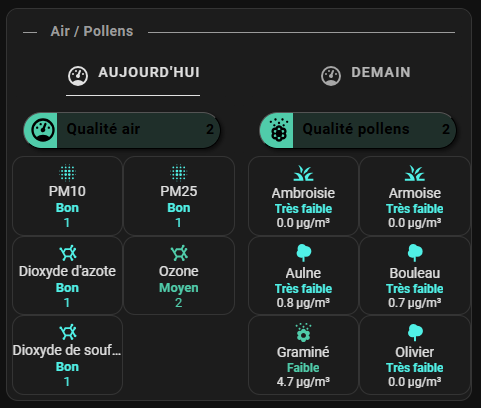Select the Aulne tree icon
Viewport: 481px width, 408px height.
(304, 253)
